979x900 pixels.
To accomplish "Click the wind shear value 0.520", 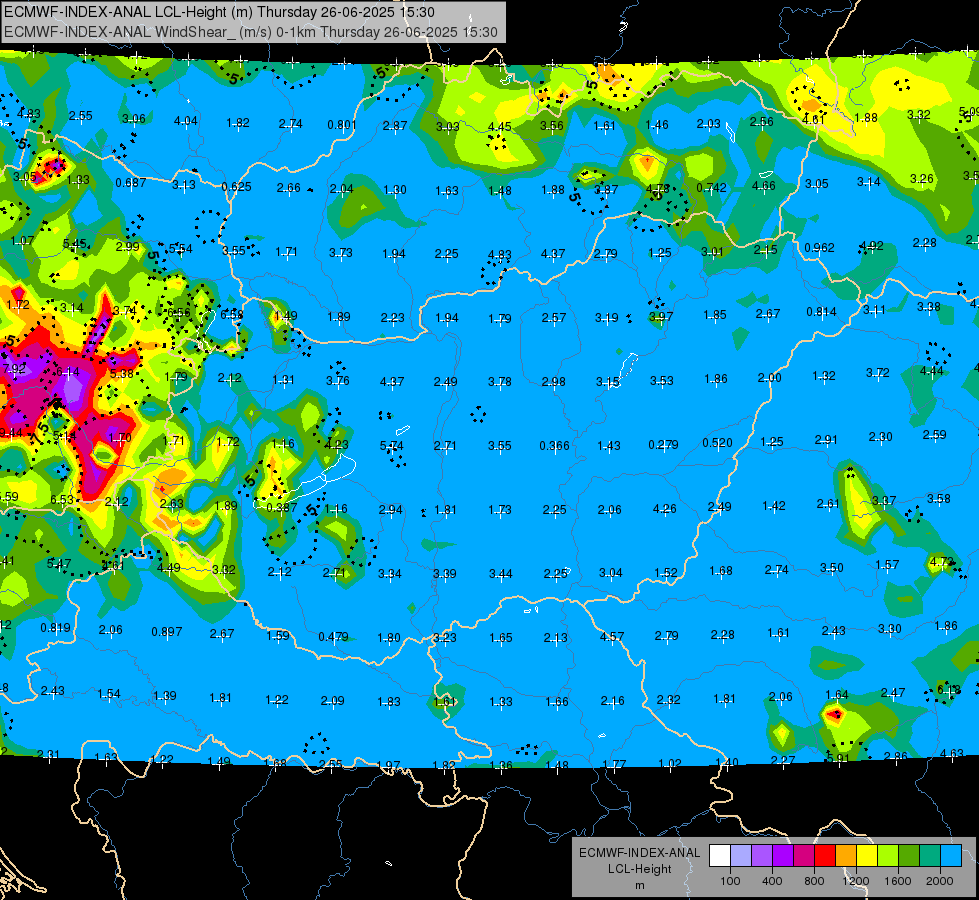I will (x=717, y=443).
